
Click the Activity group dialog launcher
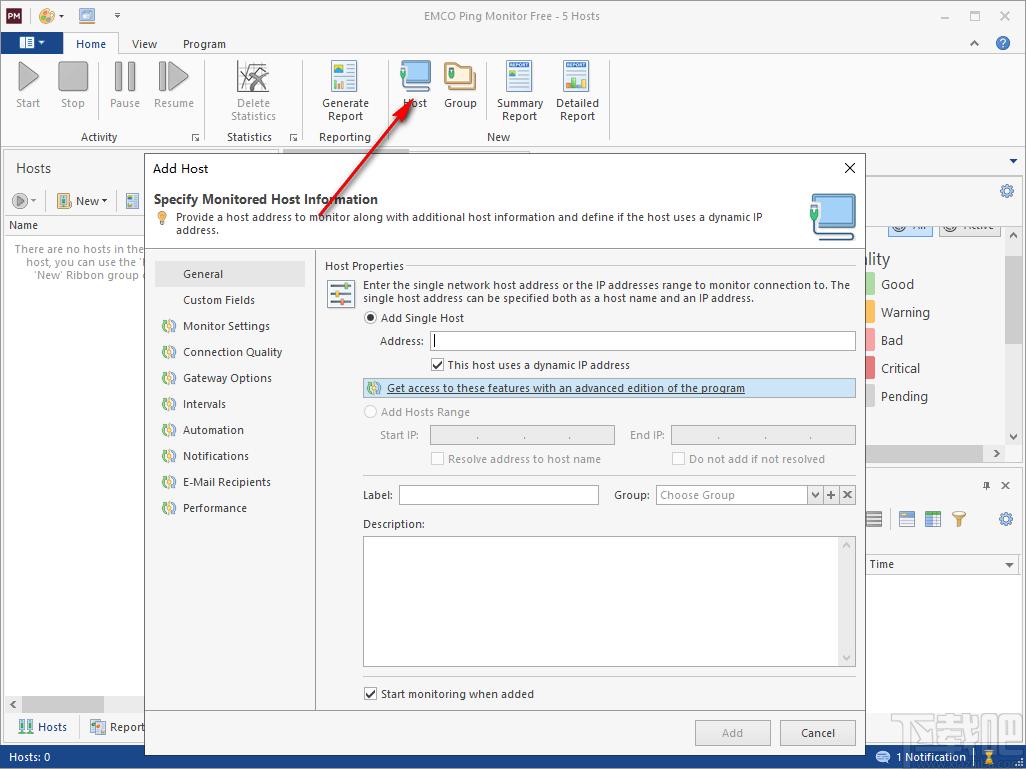coord(195,137)
